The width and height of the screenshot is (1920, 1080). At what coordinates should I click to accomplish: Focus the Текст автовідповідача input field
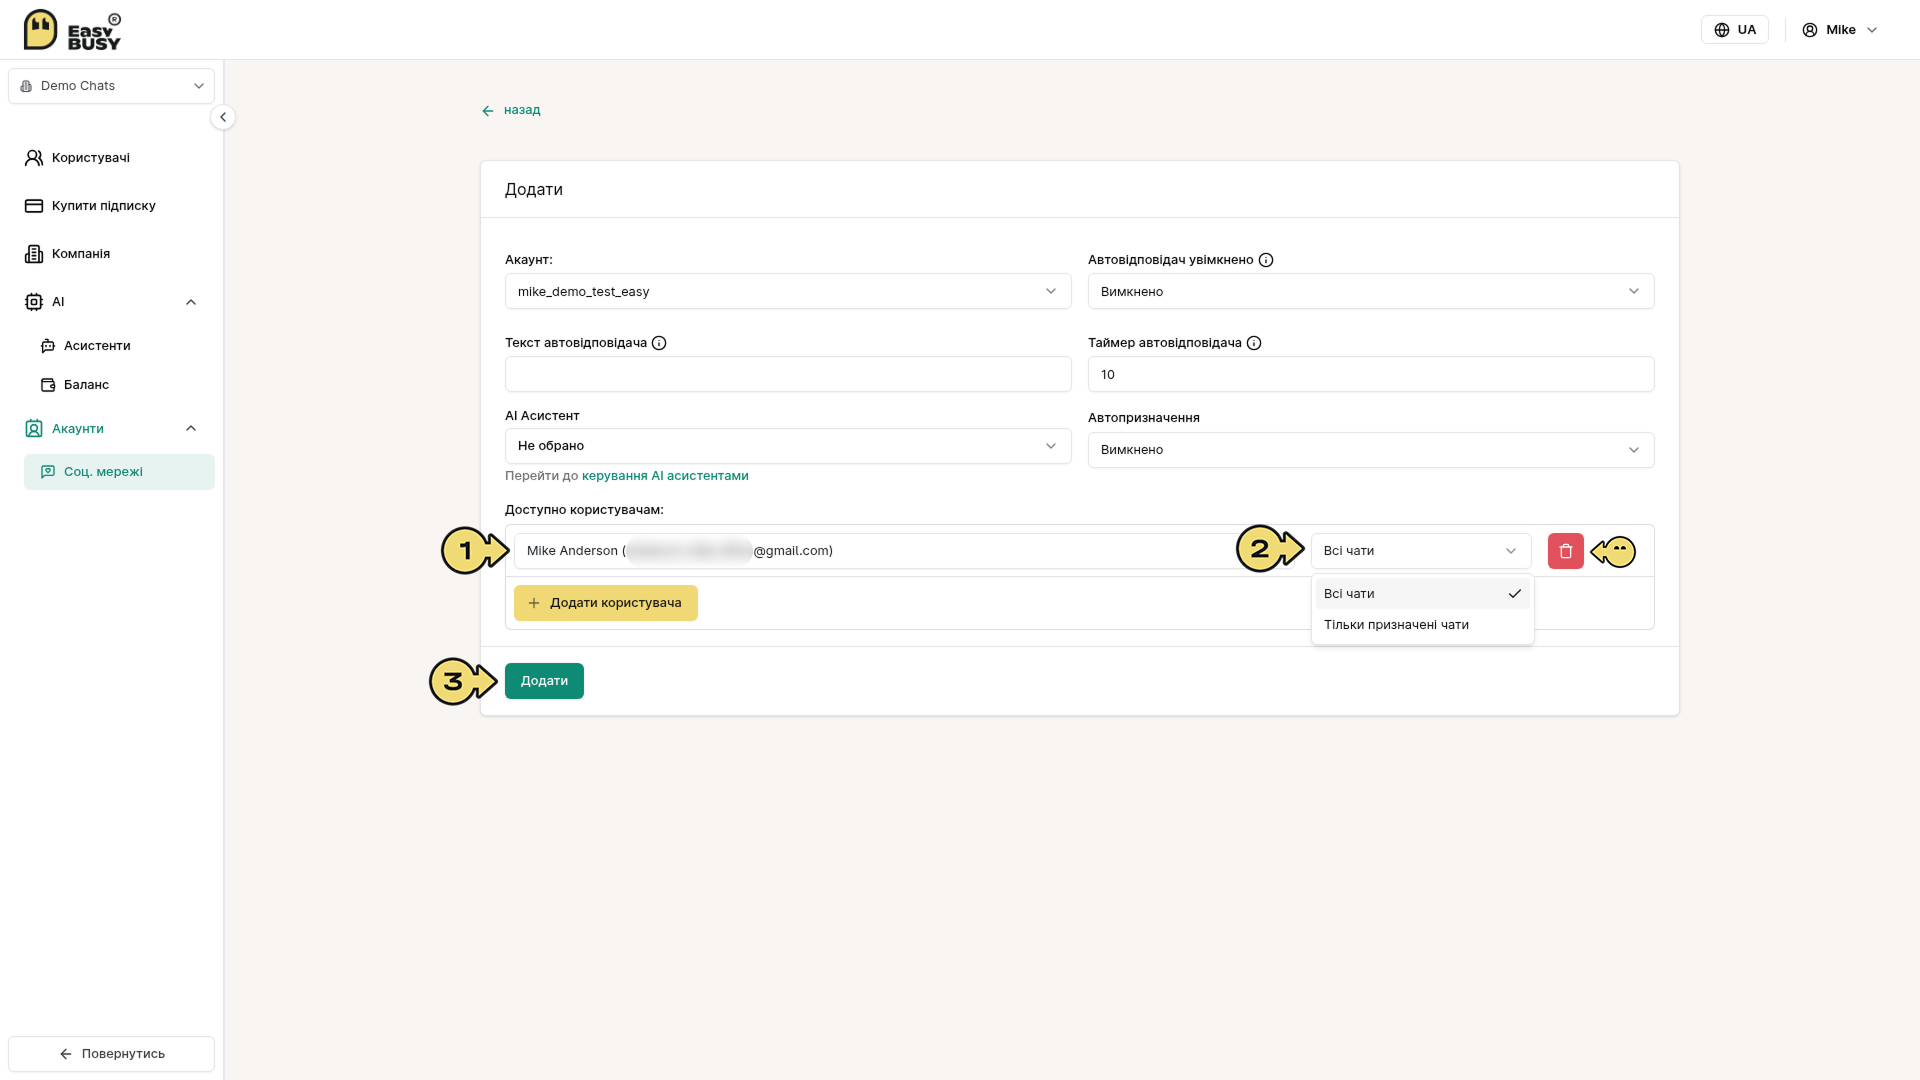point(788,374)
